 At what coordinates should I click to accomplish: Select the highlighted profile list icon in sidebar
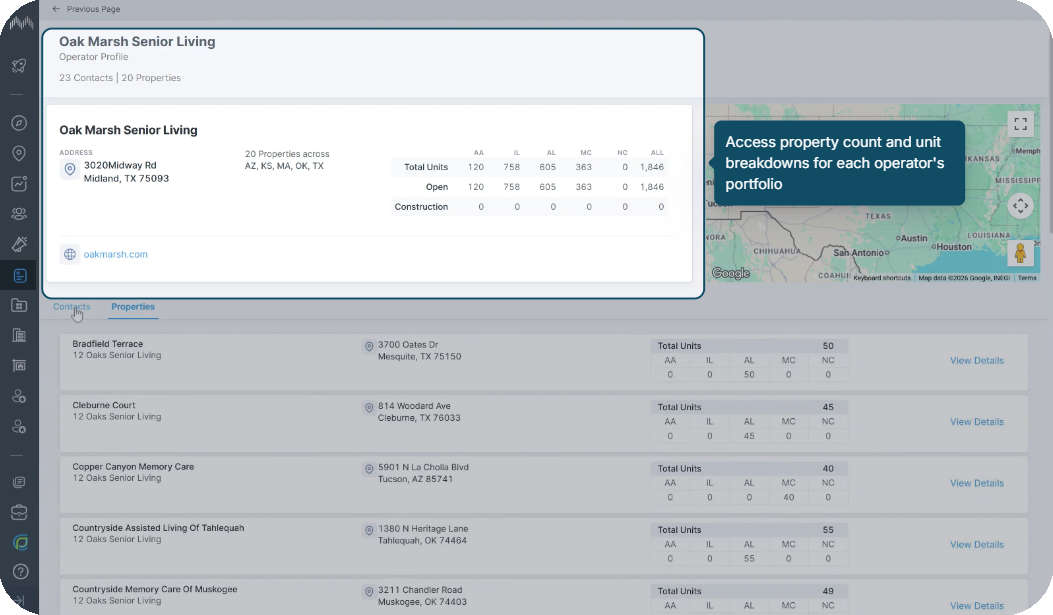[19, 275]
